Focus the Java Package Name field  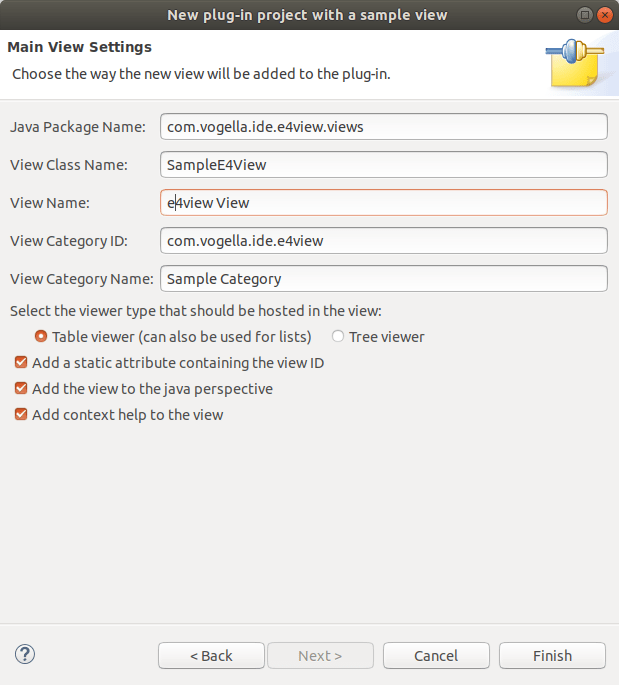[x=383, y=126]
